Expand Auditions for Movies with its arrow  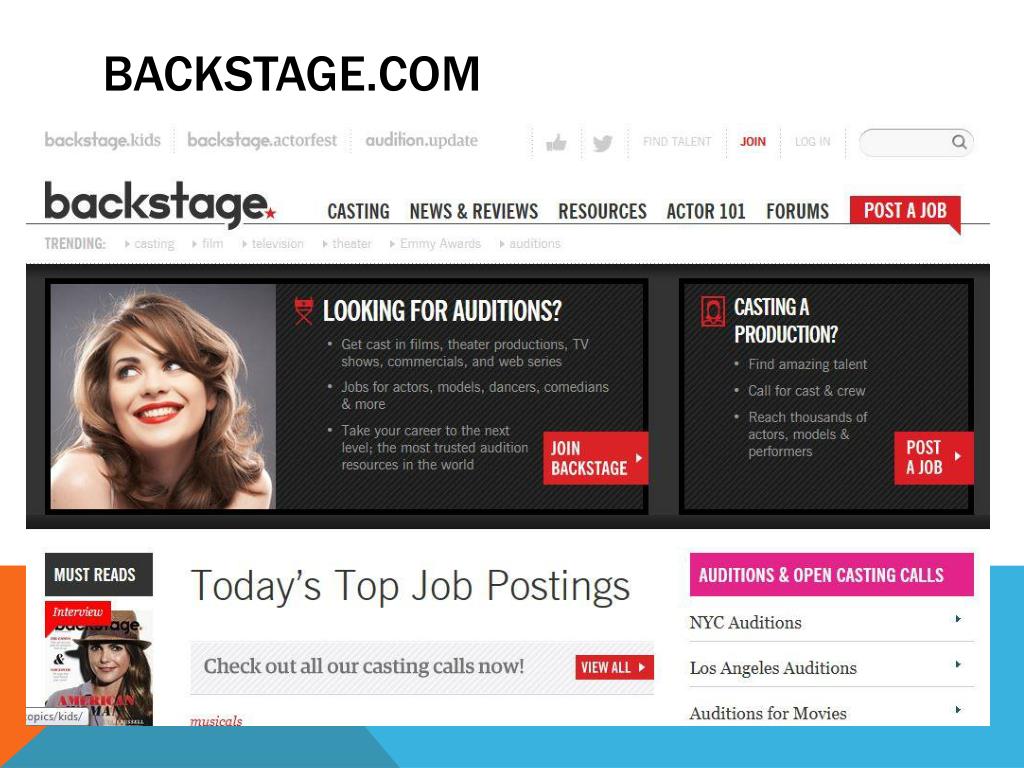(x=958, y=709)
